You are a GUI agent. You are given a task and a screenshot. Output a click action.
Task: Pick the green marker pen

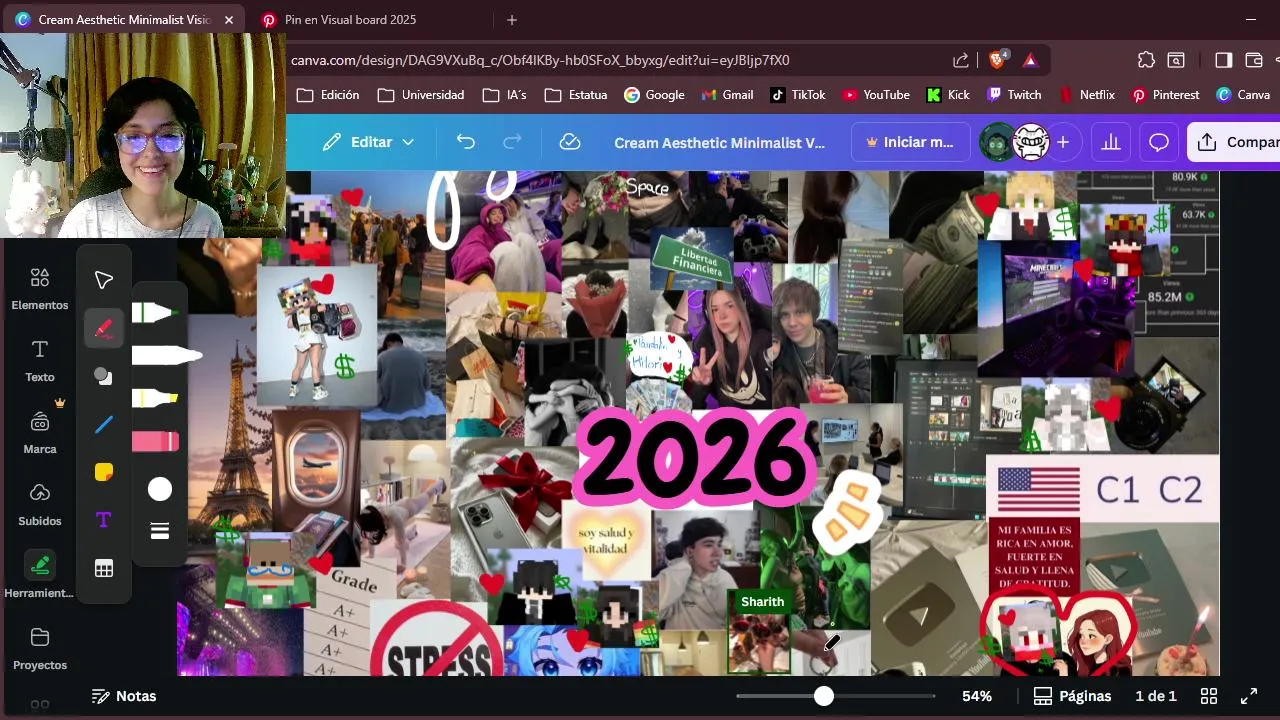tap(156, 313)
